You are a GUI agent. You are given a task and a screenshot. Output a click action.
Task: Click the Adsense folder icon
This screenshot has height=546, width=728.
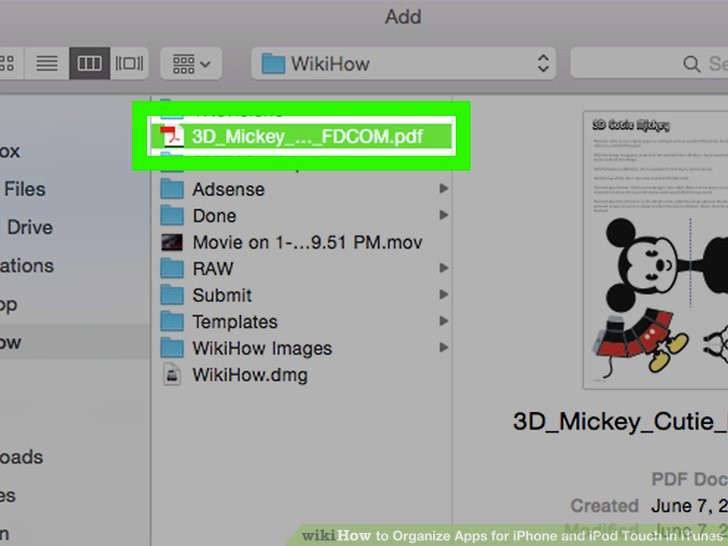(172, 189)
